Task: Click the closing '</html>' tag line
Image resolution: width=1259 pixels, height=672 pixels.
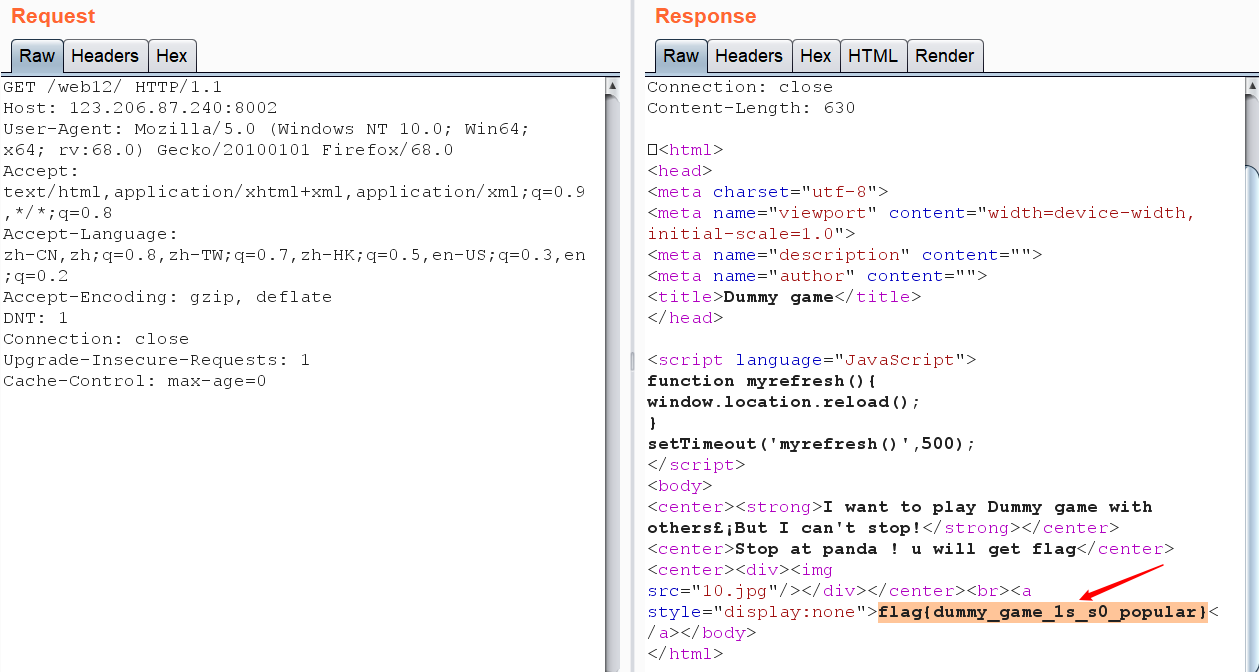Action: (685, 654)
